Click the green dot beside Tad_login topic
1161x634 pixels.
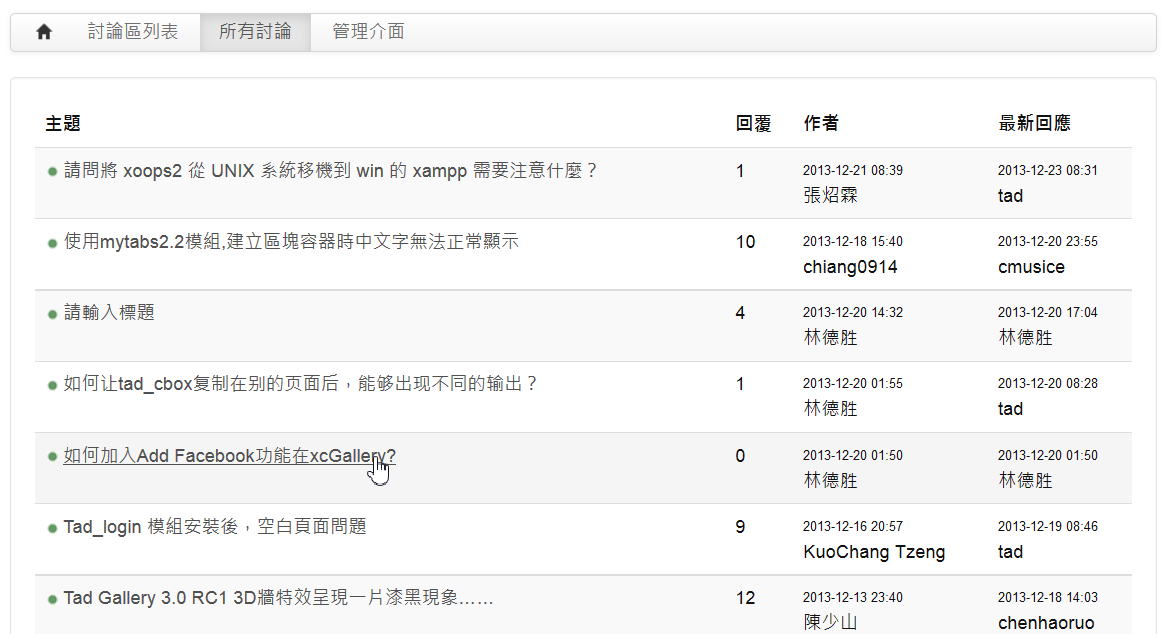pyautogui.click(x=52, y=528)
